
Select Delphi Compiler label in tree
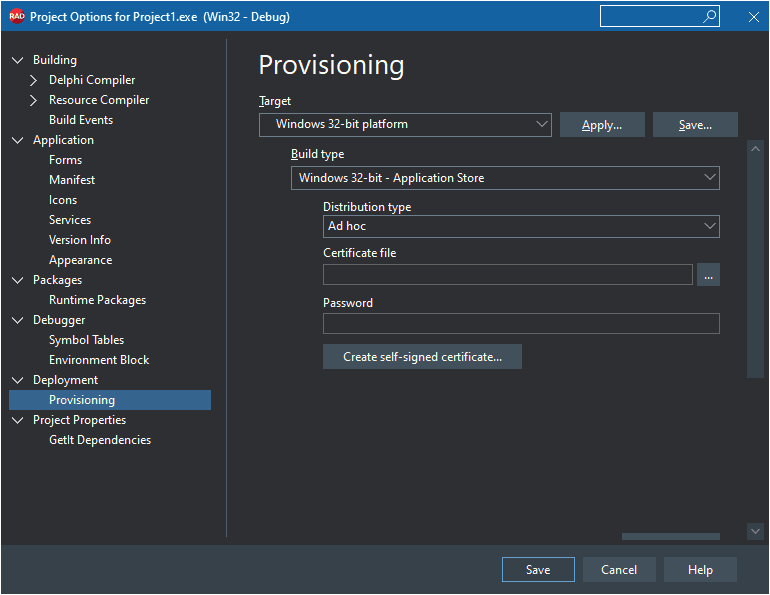tap(92, 80)
